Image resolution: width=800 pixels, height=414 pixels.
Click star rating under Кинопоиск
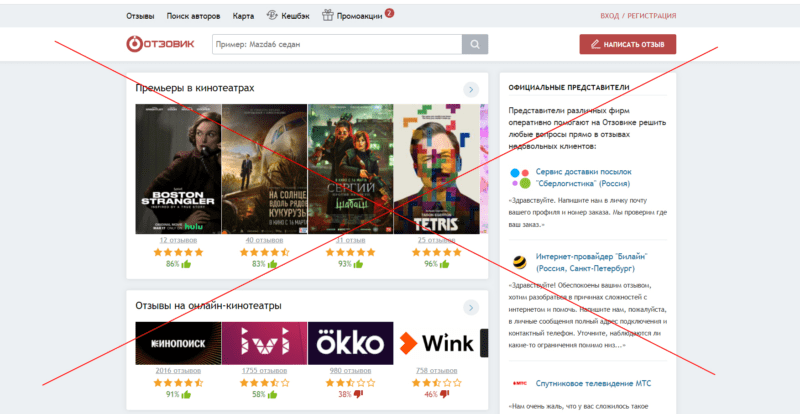point(178,382)
